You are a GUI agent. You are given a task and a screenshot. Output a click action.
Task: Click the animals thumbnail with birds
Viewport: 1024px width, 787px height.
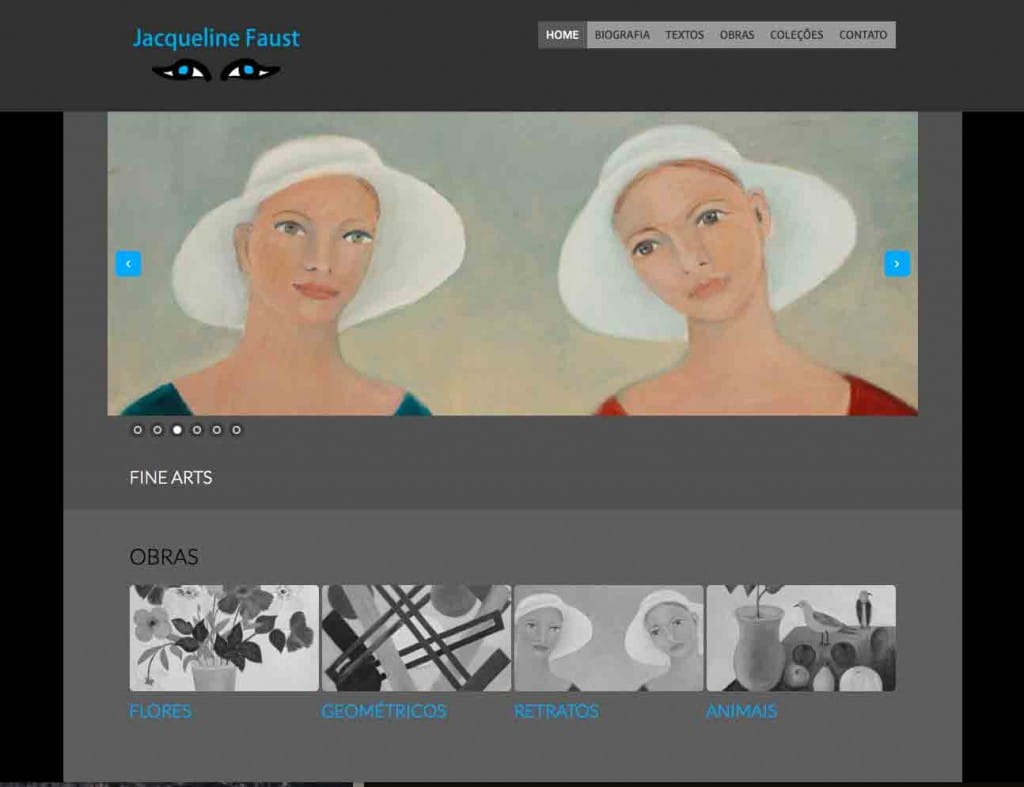pos(801,638)
